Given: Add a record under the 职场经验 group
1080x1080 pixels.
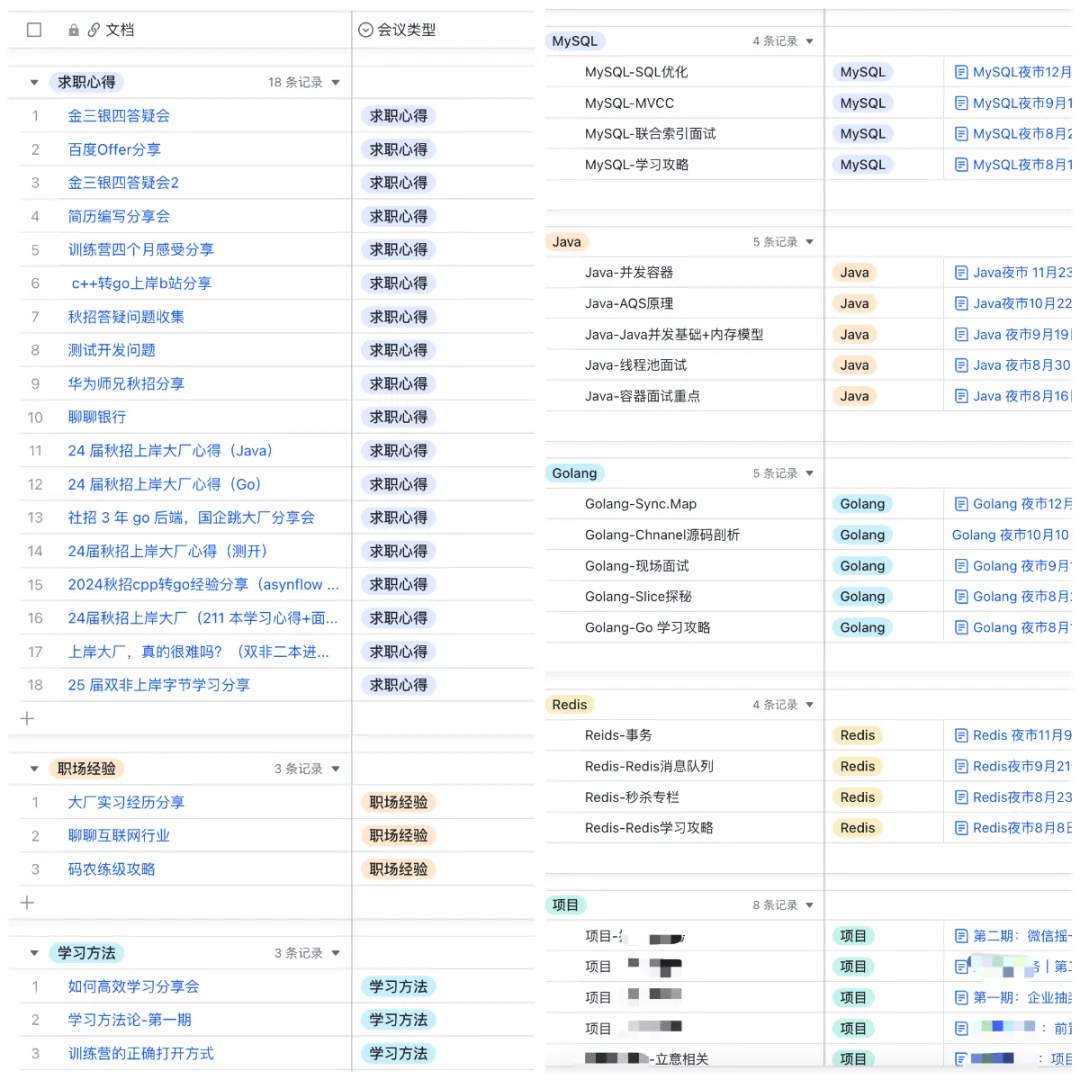Looking at the screenshot, I should (27, 902).
